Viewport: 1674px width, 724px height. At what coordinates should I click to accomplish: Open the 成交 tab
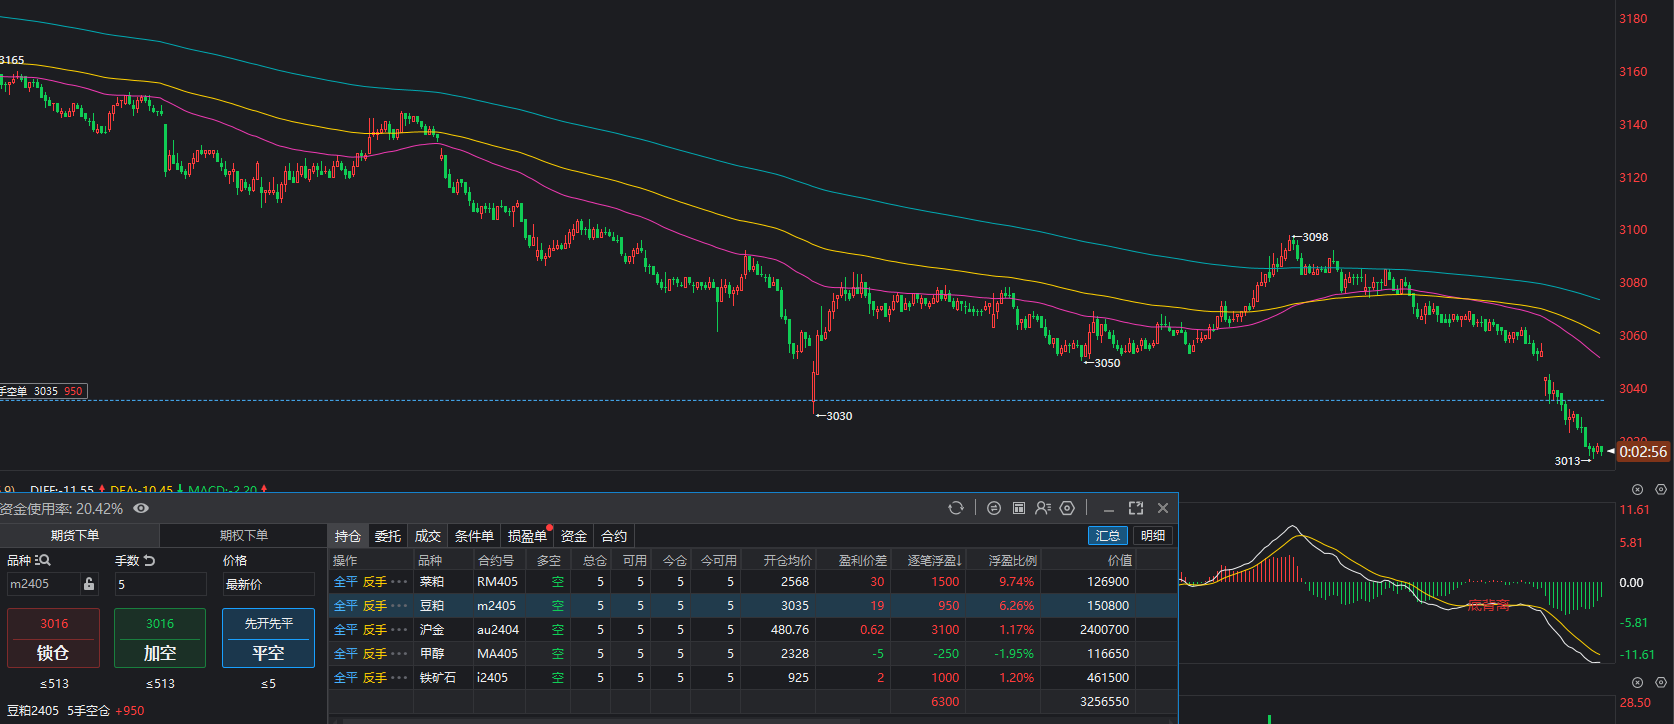pos(428,536)
